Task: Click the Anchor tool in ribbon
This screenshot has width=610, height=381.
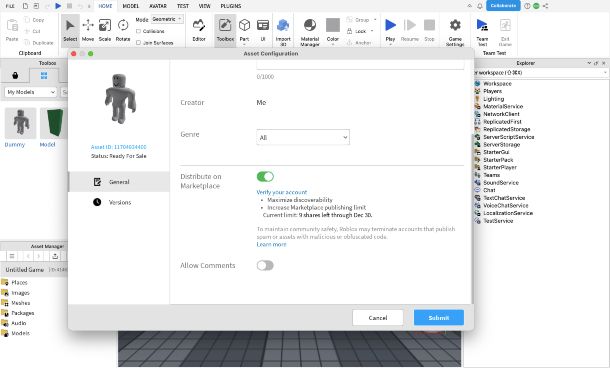Action: (x=359, y=42)
